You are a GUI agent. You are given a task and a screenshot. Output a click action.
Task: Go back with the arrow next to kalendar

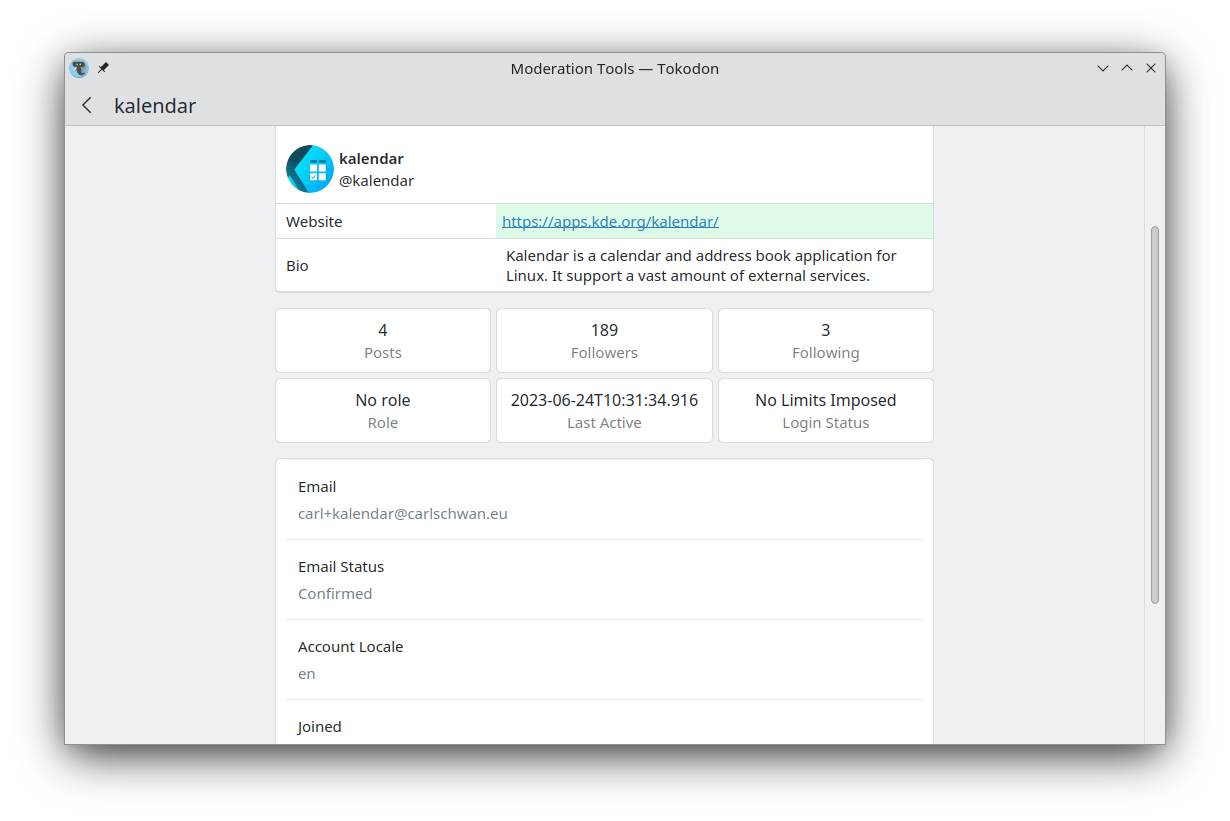[87, 105]
